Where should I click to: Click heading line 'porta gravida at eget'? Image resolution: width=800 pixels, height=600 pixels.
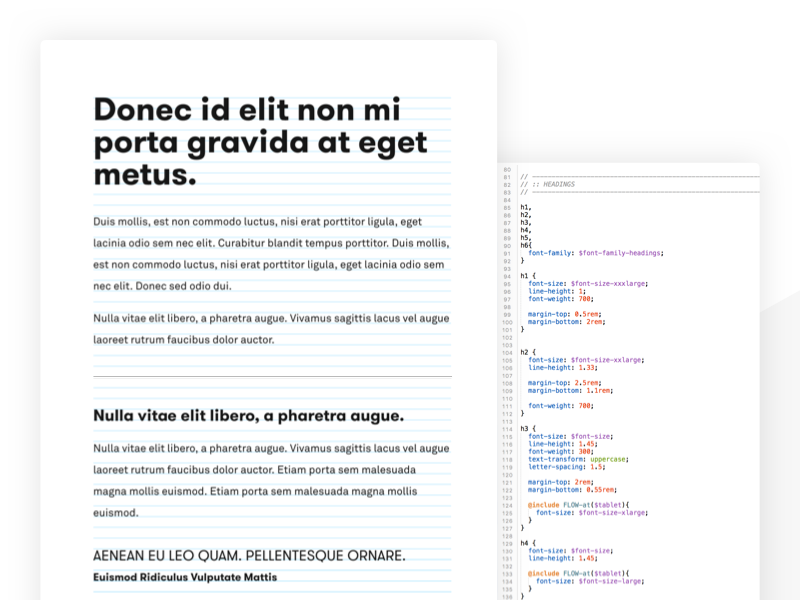click(260, 143)
